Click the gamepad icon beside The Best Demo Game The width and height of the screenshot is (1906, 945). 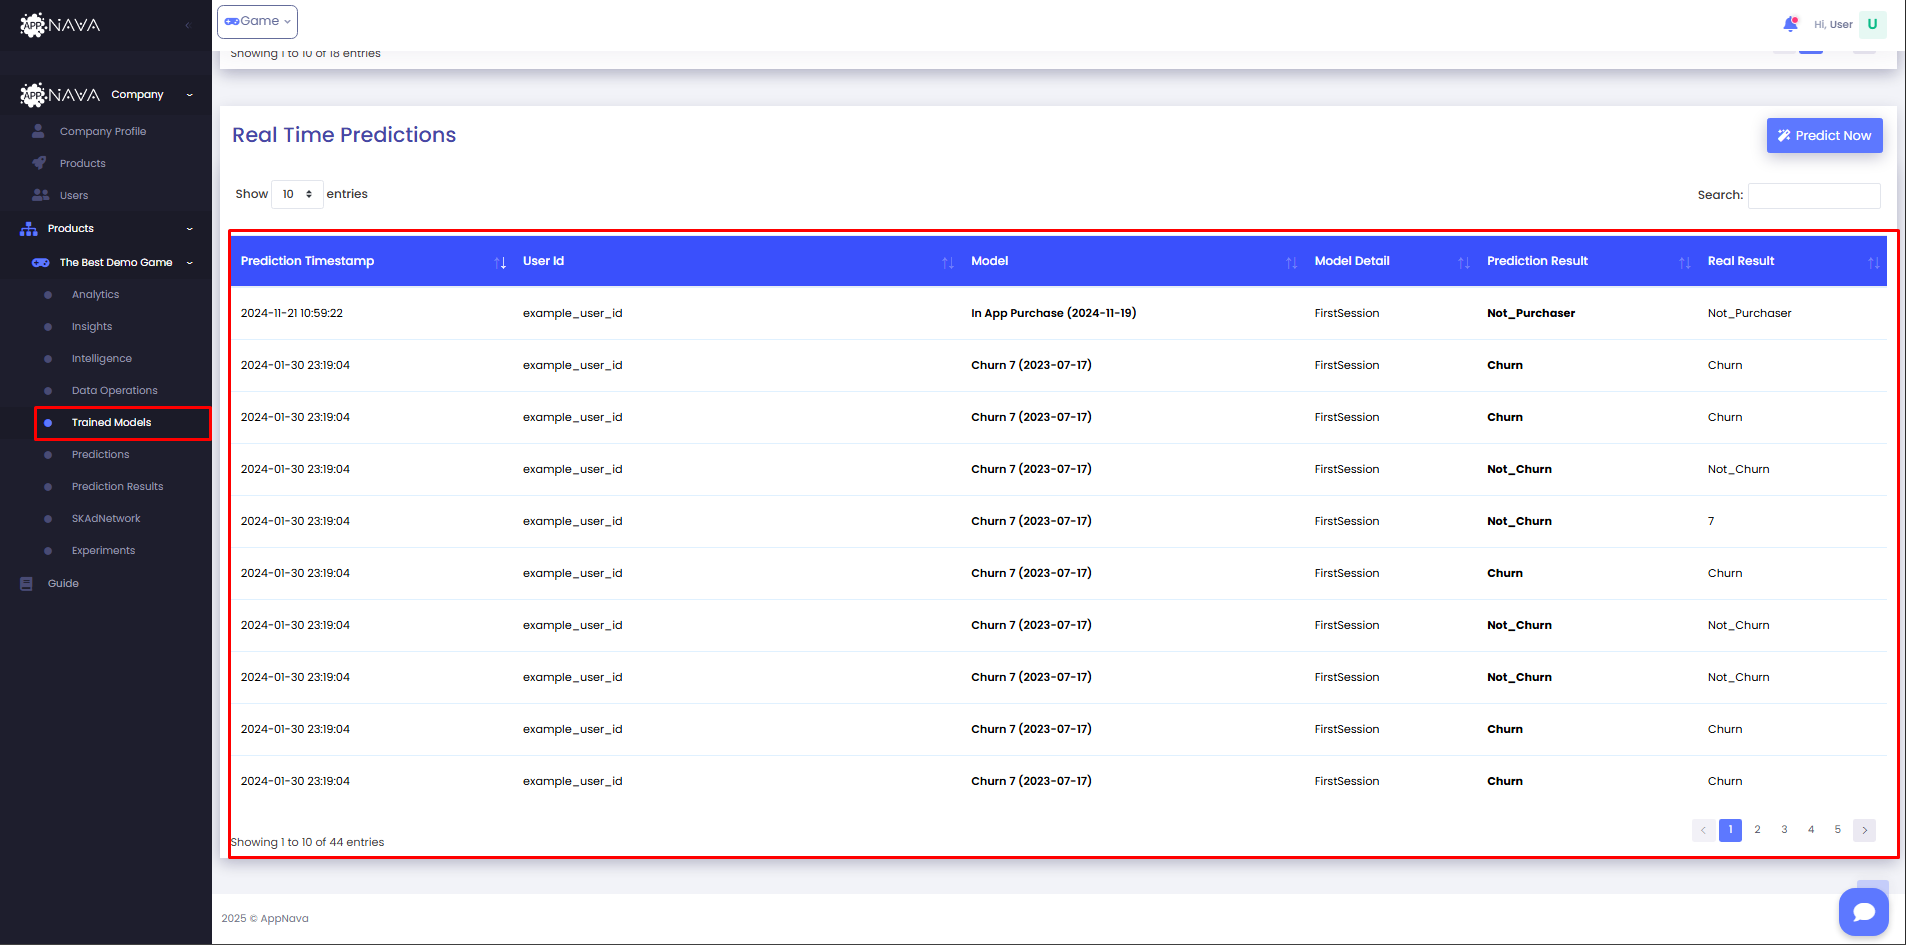click(x=40, y=262)
